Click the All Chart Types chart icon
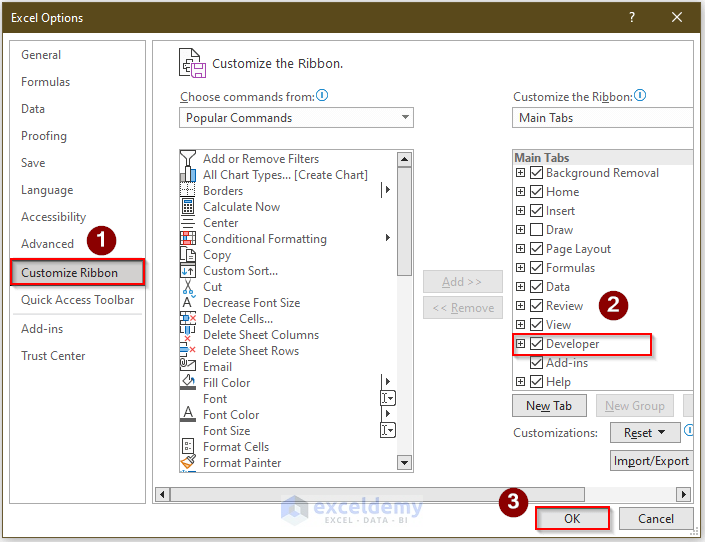 pyautogui.click(x=187, y=175)
